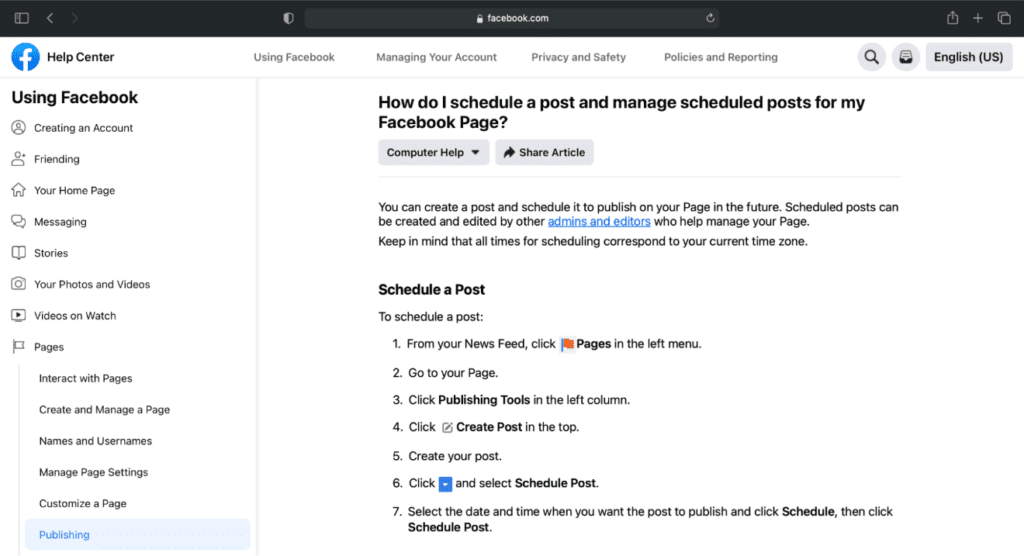Open a new tab with the plus icon
The width and height of the screenshot is (1024, 556).
978,18
